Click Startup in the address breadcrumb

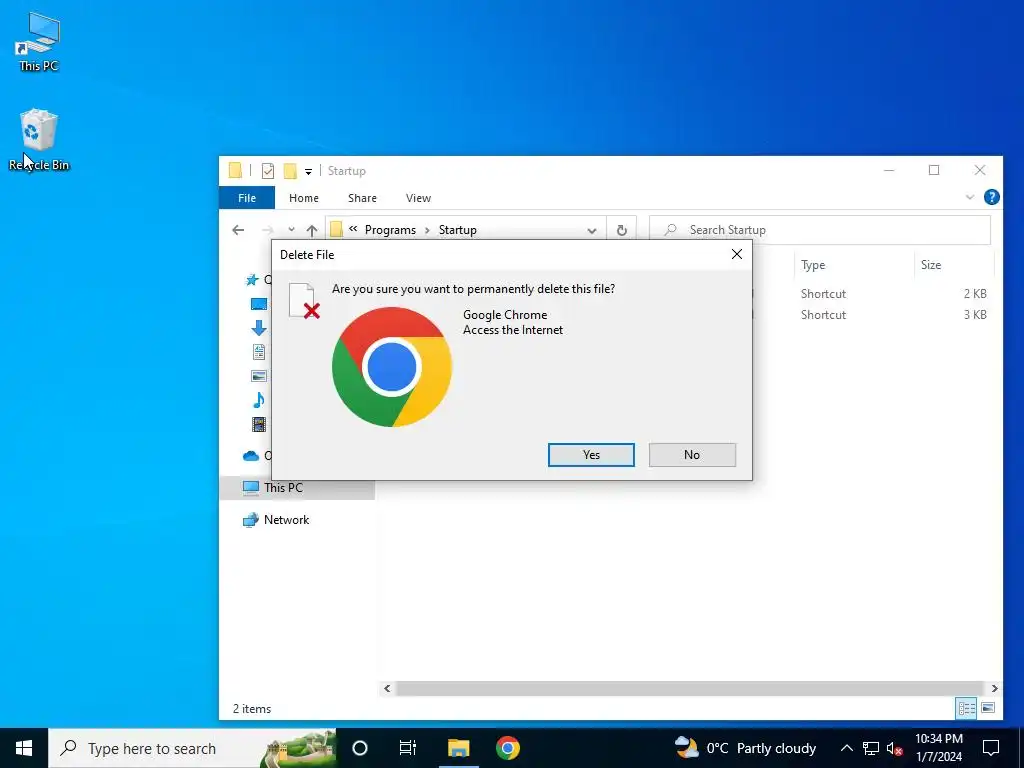[458, 230]
